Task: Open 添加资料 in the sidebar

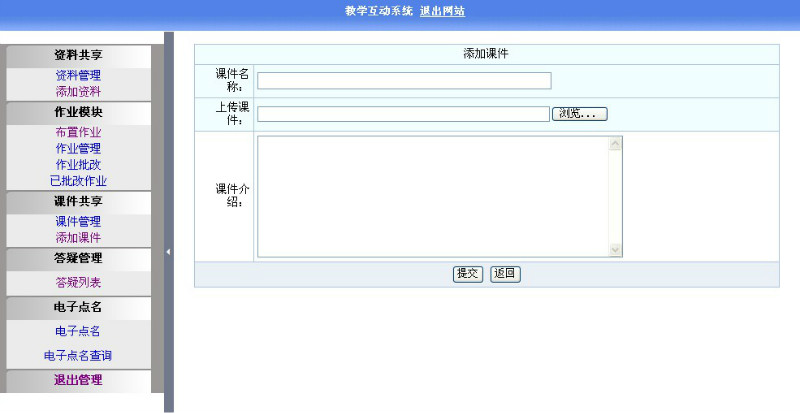Action: click(x=78, y=92)
